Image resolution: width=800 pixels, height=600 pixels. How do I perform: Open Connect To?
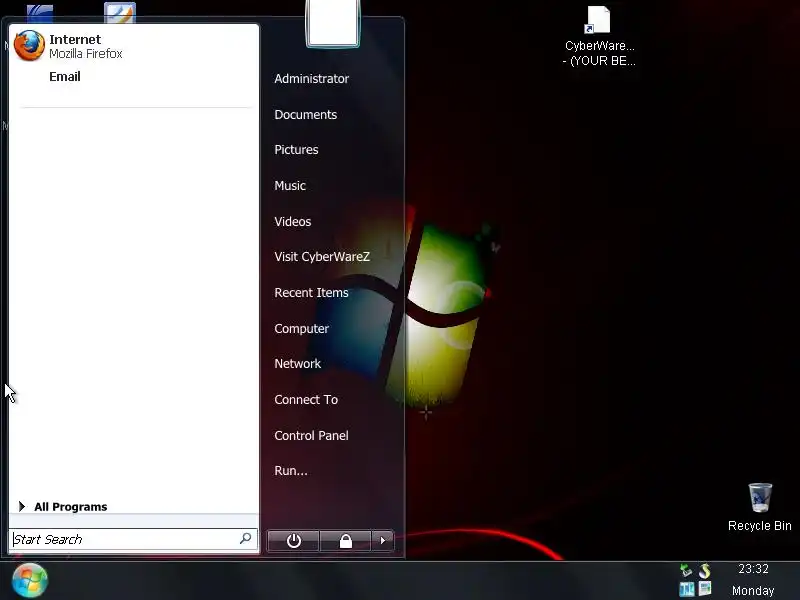[306, 399]
